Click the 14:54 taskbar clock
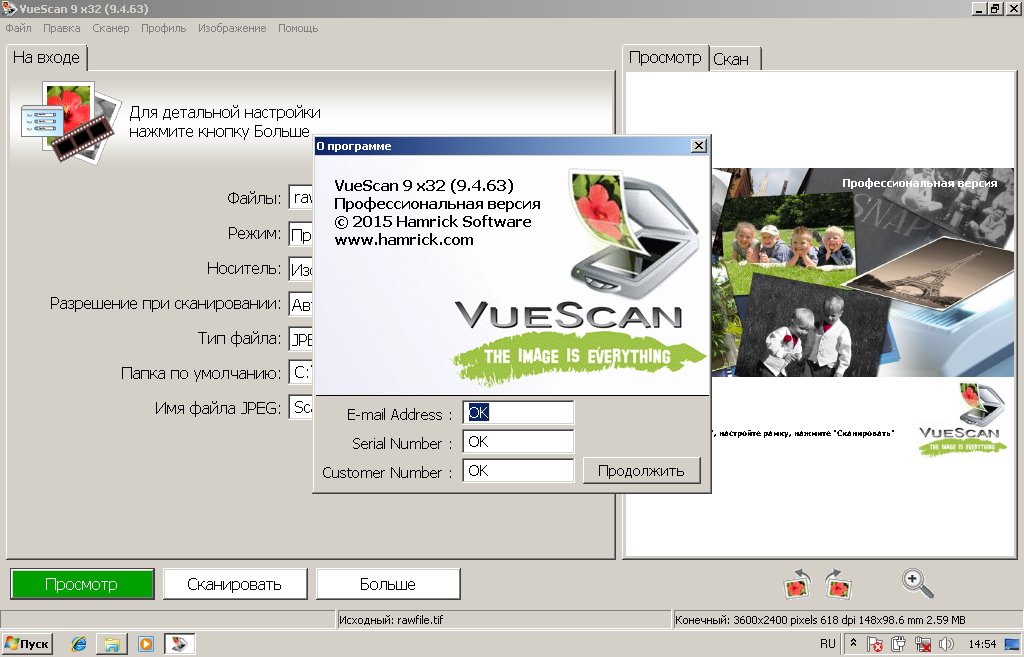1024x657 pixels. [982, 644]
